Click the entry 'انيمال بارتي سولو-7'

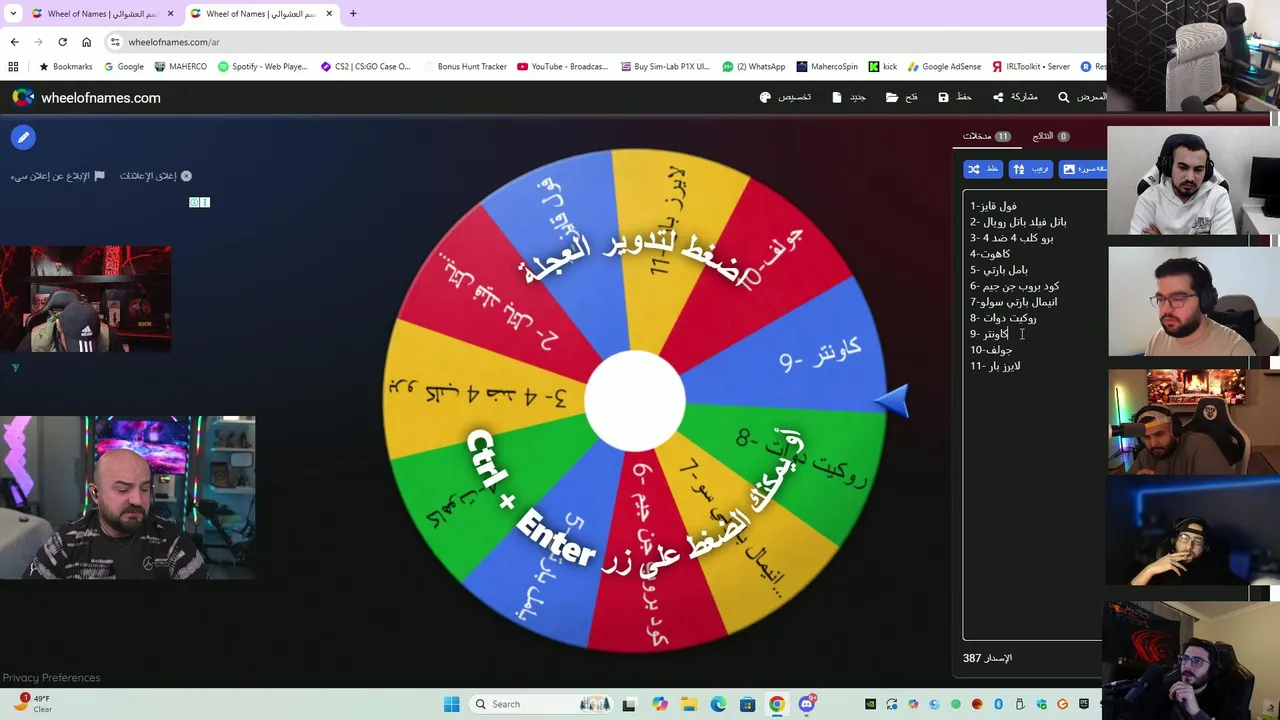[x=1013, y=302]
